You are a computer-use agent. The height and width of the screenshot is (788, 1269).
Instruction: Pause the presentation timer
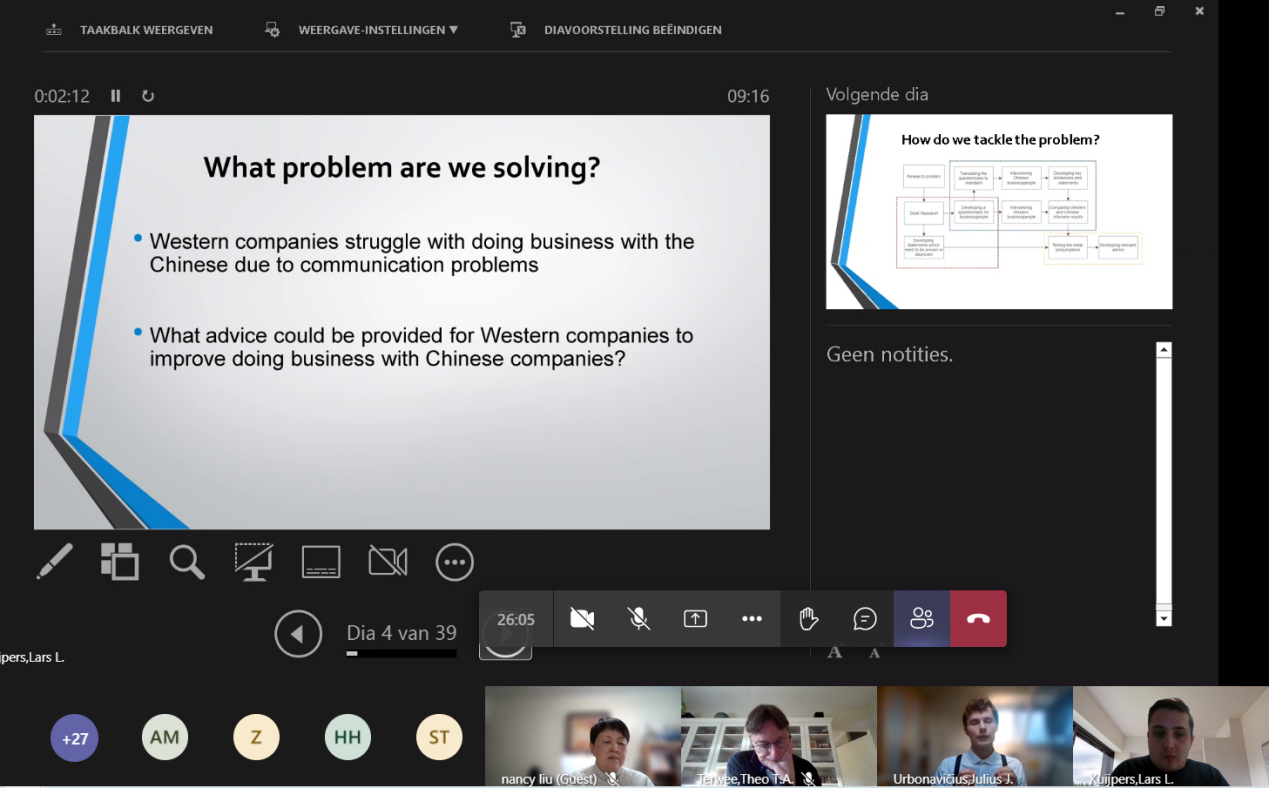coord(116,96)
